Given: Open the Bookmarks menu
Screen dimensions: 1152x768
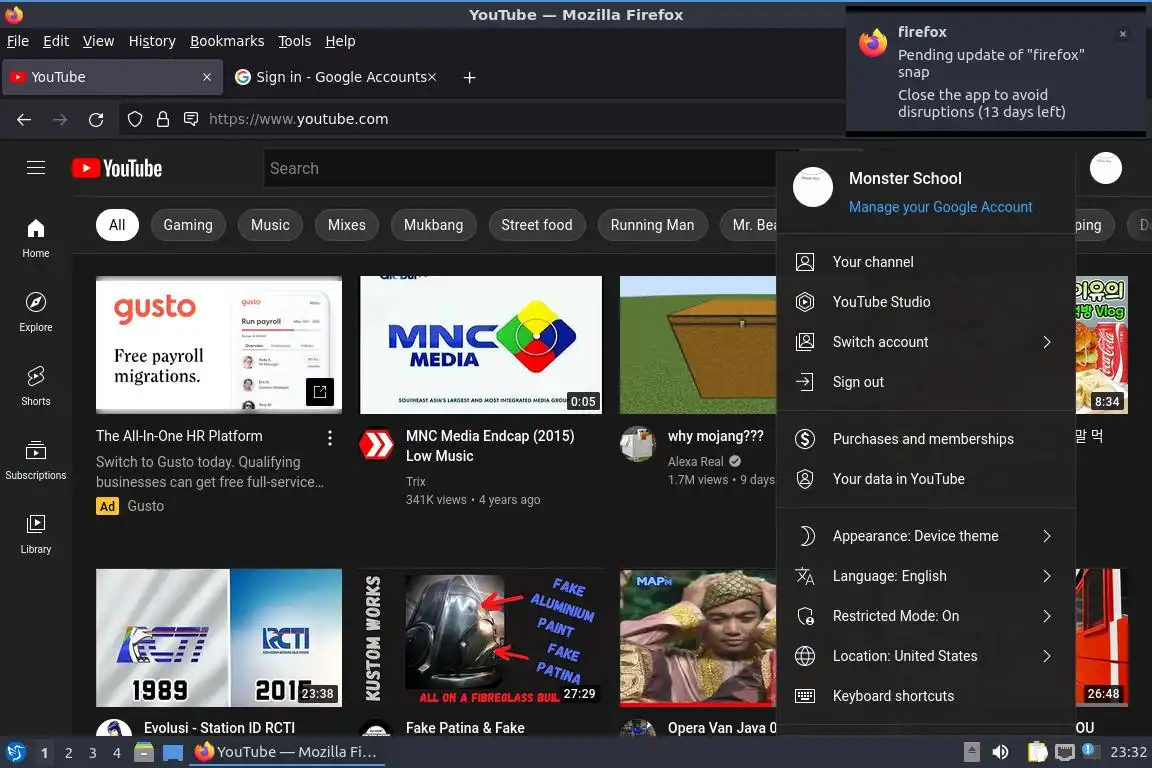Looking at the screenshot, I should (x=227, y=41).
